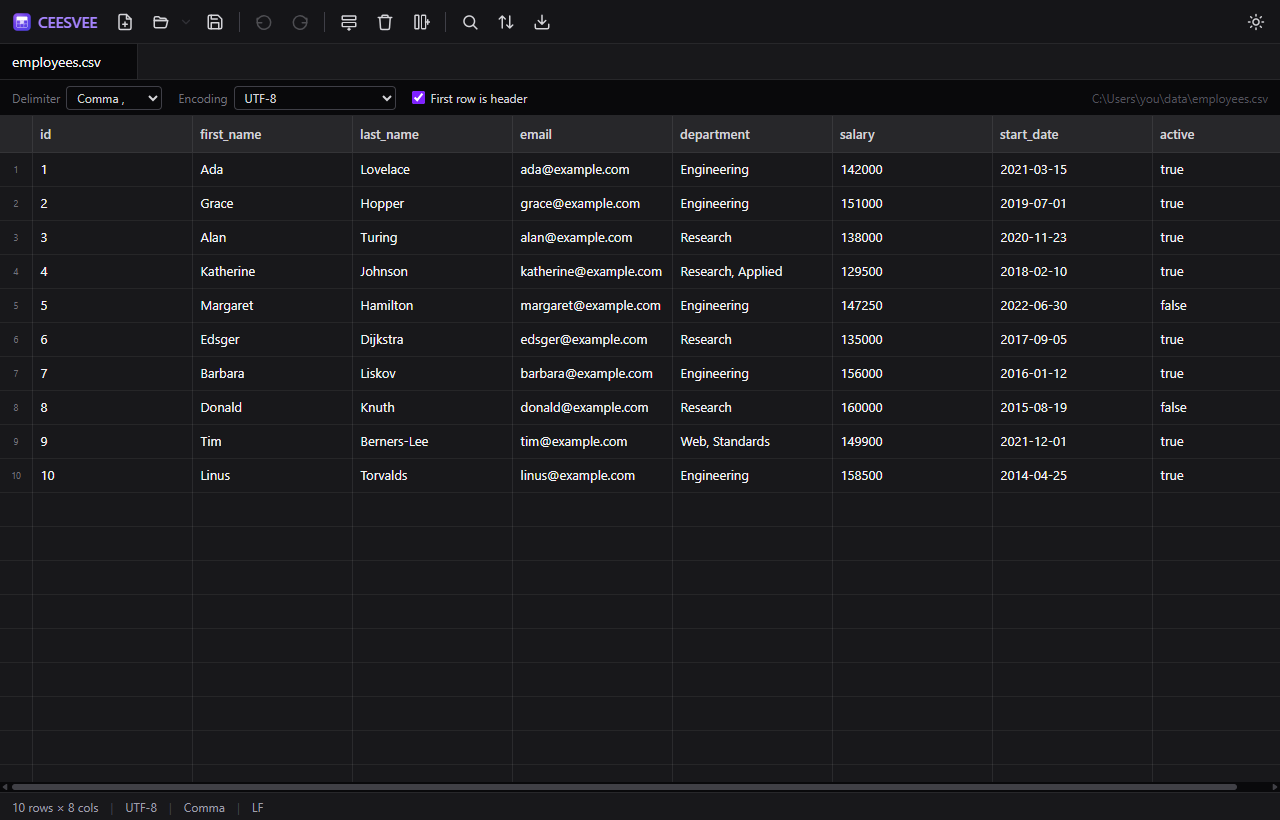The image size is (1280, 820).
Task: Click the cell containing Knuth
Action: click(432, 408)
